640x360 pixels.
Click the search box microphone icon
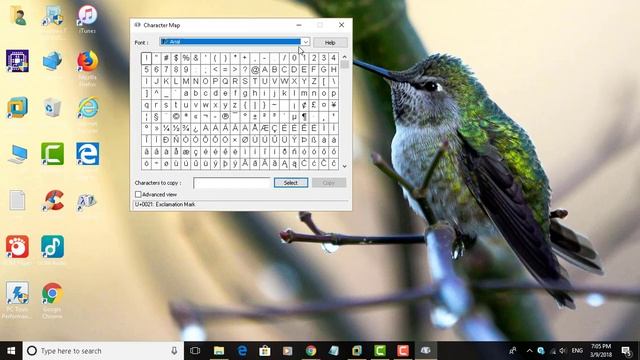[174, 351]
